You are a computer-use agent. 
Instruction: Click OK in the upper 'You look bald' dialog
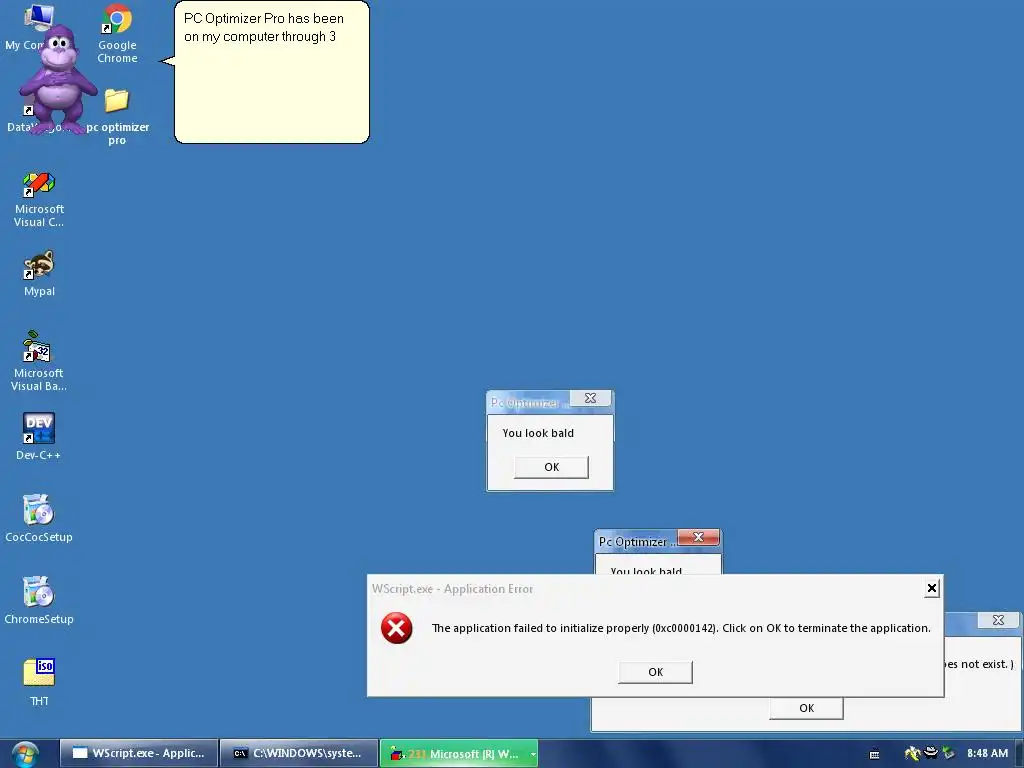551,467
